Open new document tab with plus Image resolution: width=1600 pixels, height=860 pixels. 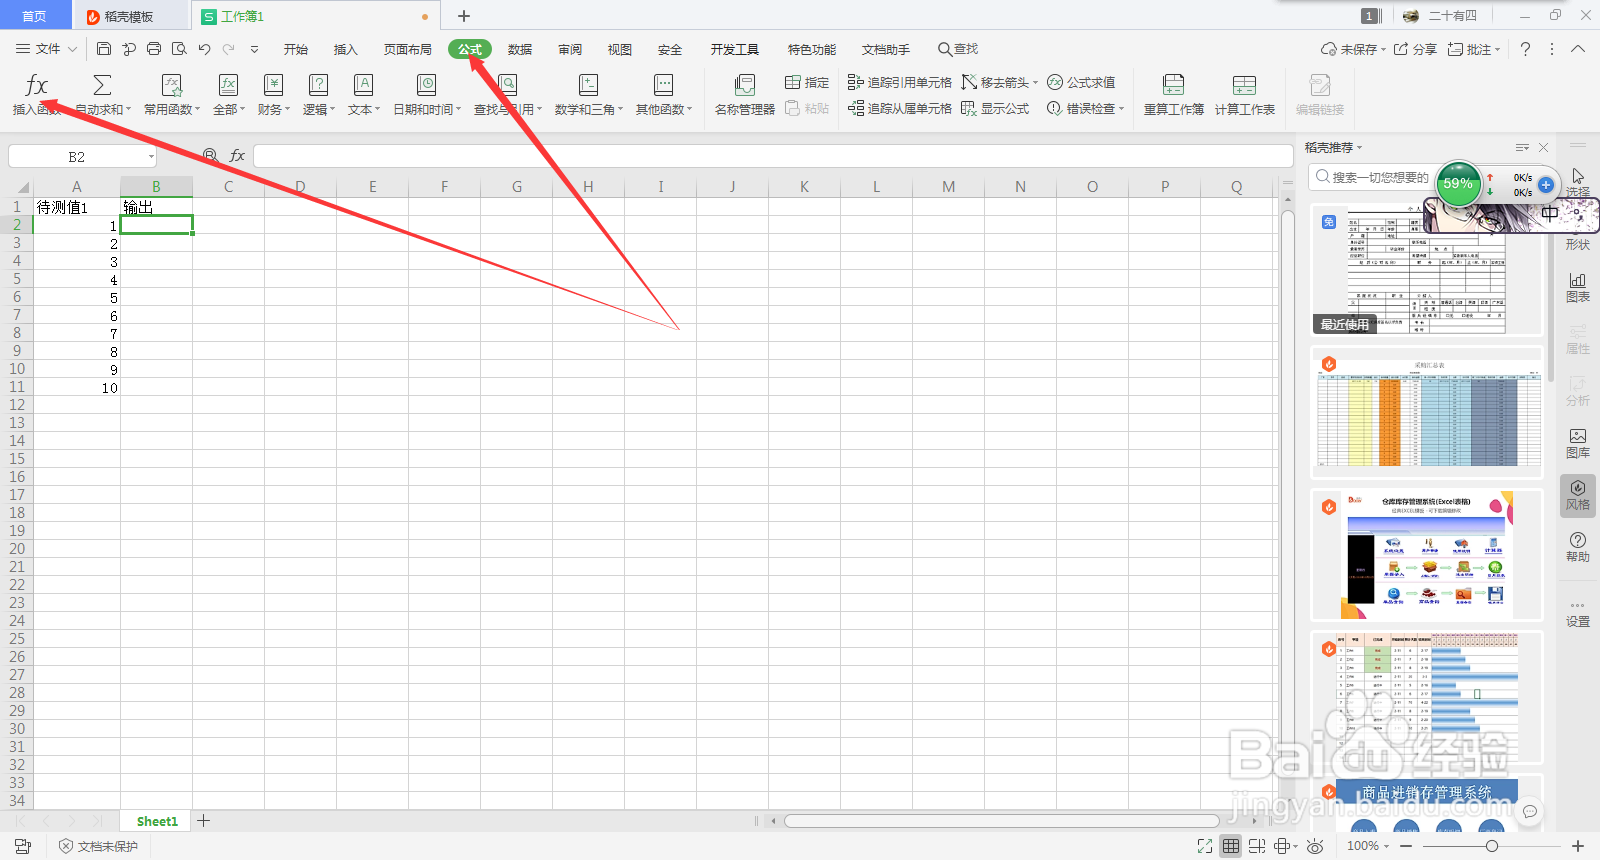point(464,16)
